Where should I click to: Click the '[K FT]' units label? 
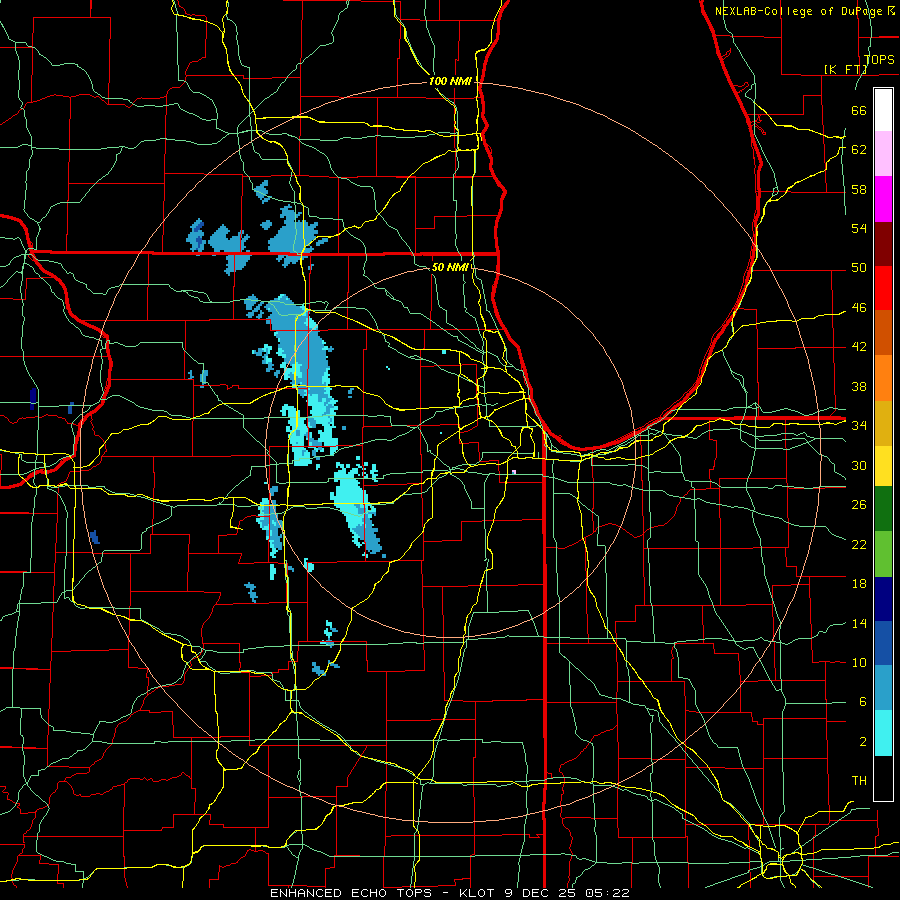(x=846, y=69)
